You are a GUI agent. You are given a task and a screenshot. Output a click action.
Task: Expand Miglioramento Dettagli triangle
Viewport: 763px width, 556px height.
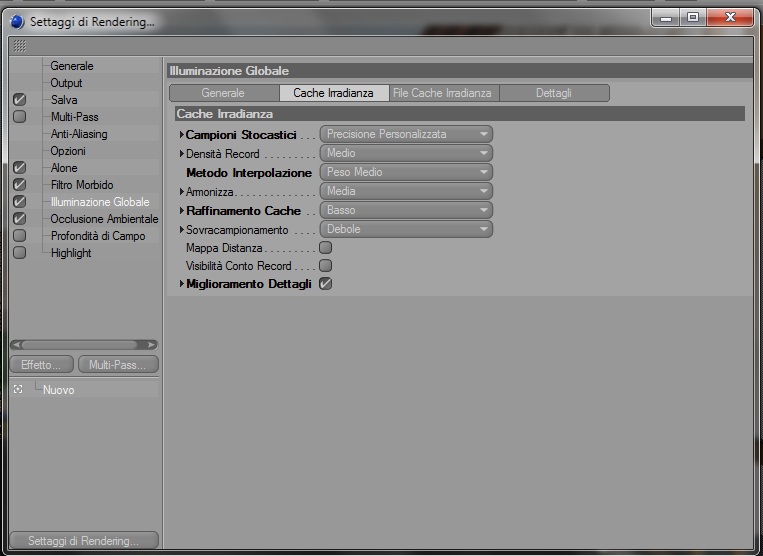[x=182, y=284]
